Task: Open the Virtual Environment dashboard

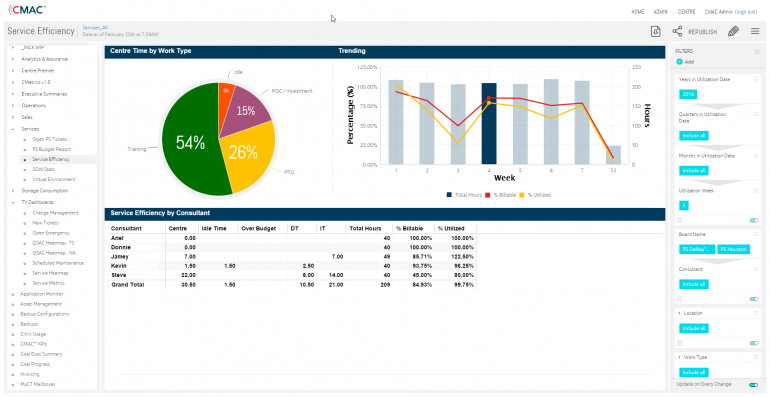Action: click(54, 179)
